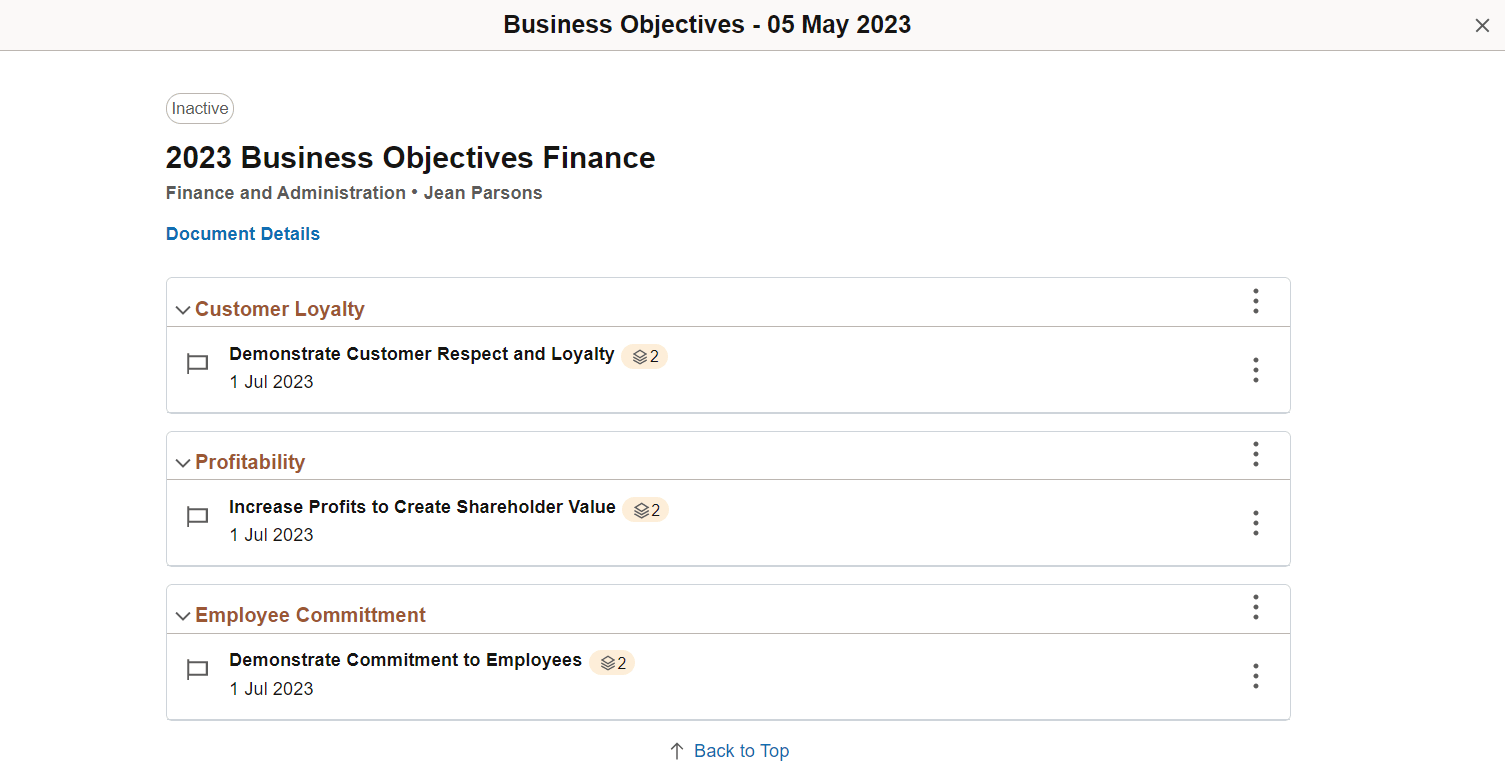
Task: Open the stacked items badge under Employee Committment
Action: 612,662
